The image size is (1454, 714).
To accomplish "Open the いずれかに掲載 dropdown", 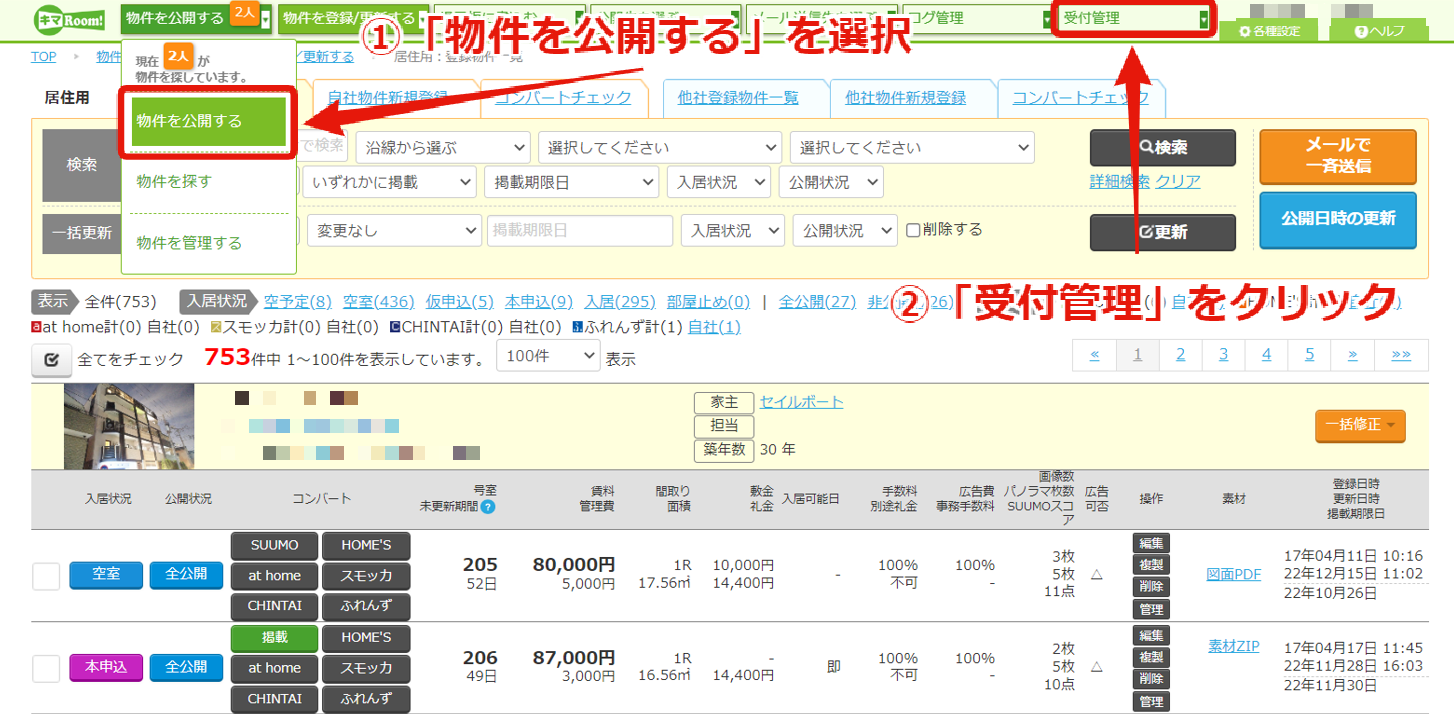I will (389, 182).
